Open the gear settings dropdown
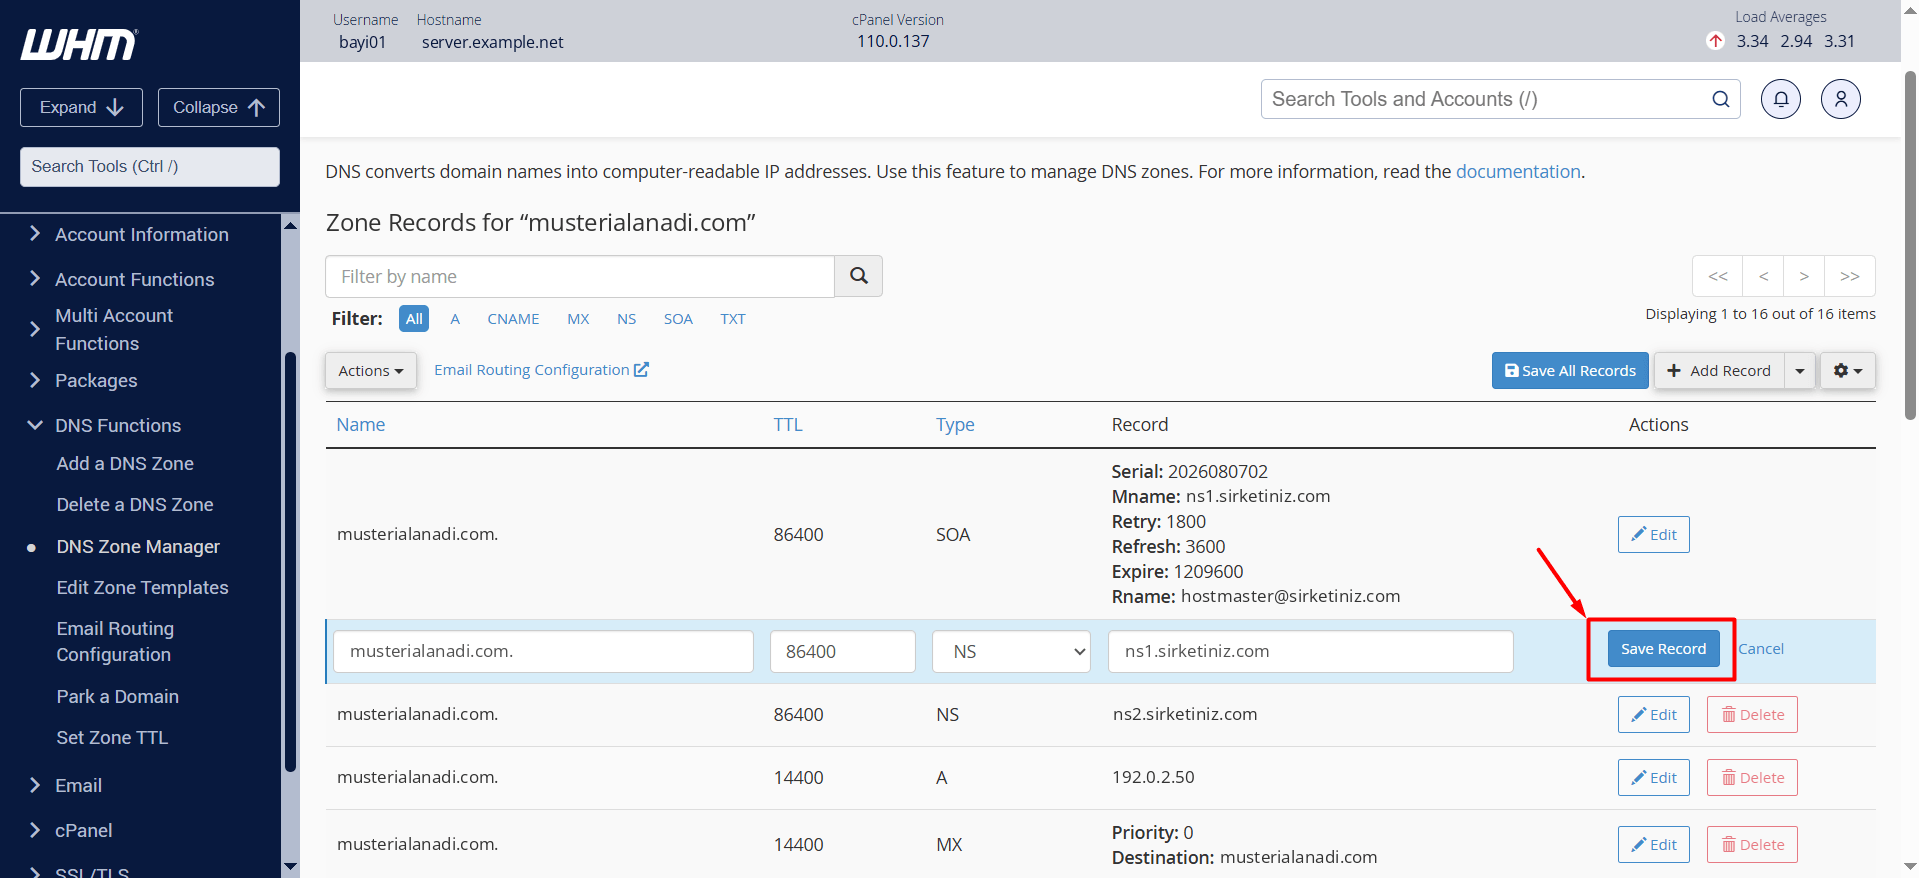Screen dimensions: 1919x878 1847,370
